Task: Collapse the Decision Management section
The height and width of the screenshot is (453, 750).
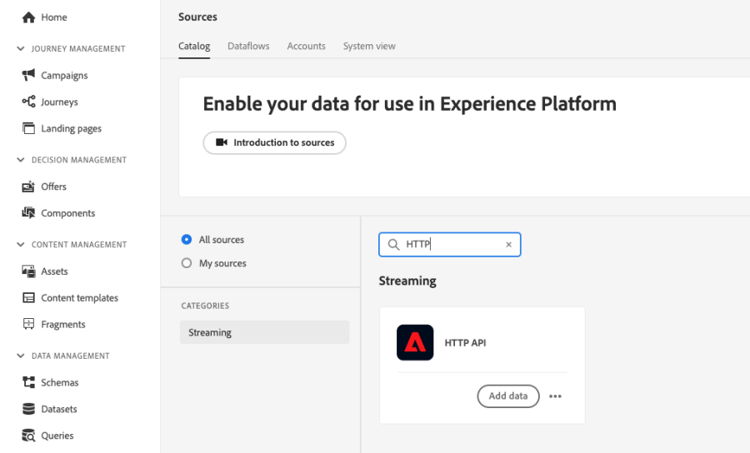Action: pyautogui.click(x=21, y=160)
